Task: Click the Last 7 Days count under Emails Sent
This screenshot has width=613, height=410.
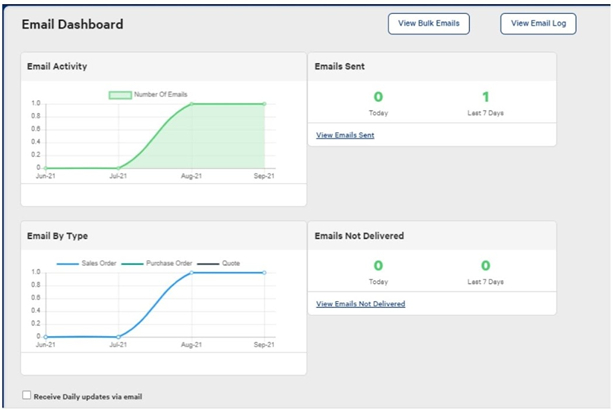Action: pyautogui.click(x=485, y=97)
